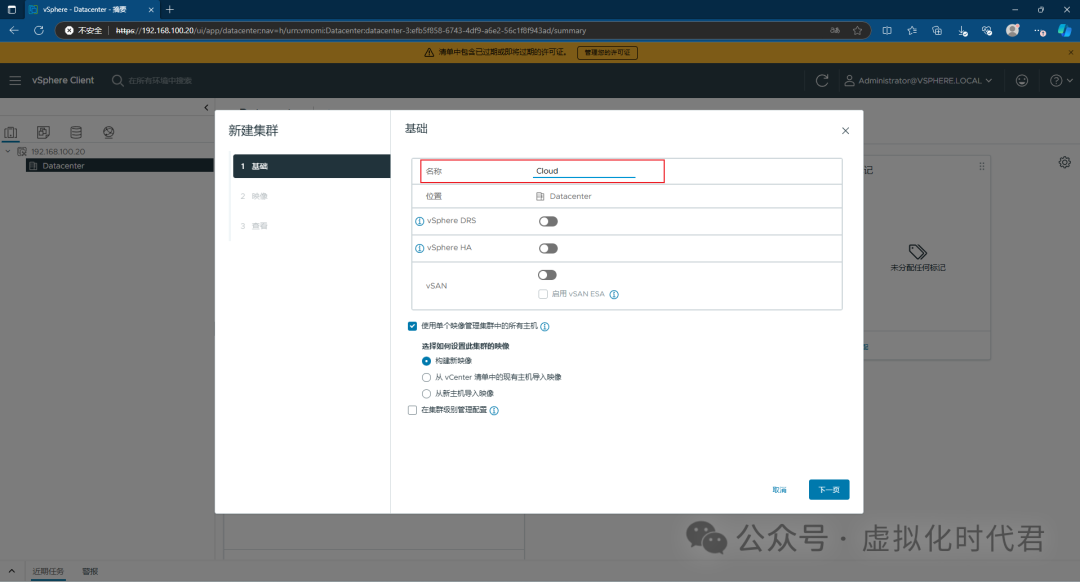Open the Administrator@VSPHERE.LOCAL user menu

point(919,81)
